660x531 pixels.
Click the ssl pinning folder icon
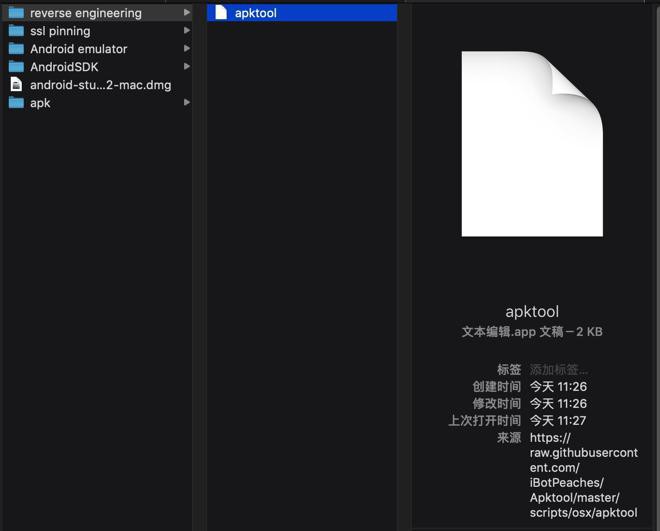[16, 31]
